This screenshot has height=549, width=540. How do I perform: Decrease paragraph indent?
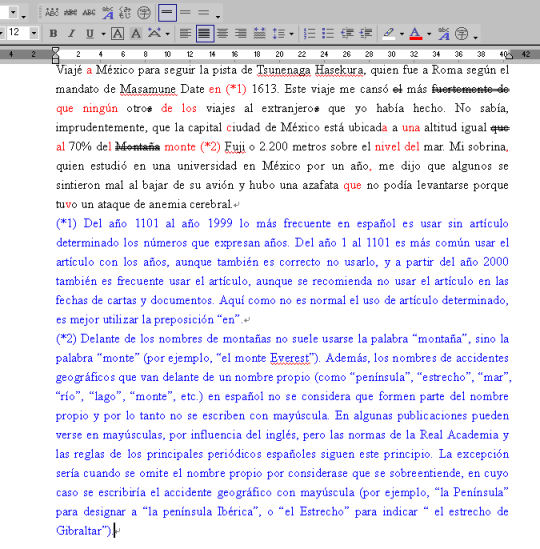pyautogui.click(x=347, y=34)
